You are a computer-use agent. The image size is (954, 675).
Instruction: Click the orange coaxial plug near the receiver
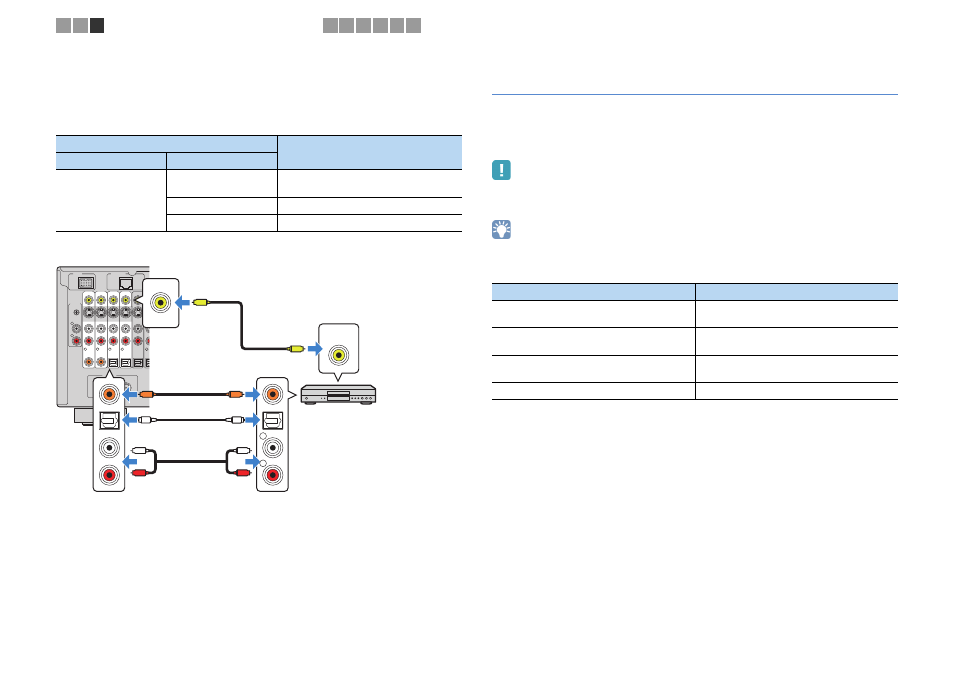point(147,394)
